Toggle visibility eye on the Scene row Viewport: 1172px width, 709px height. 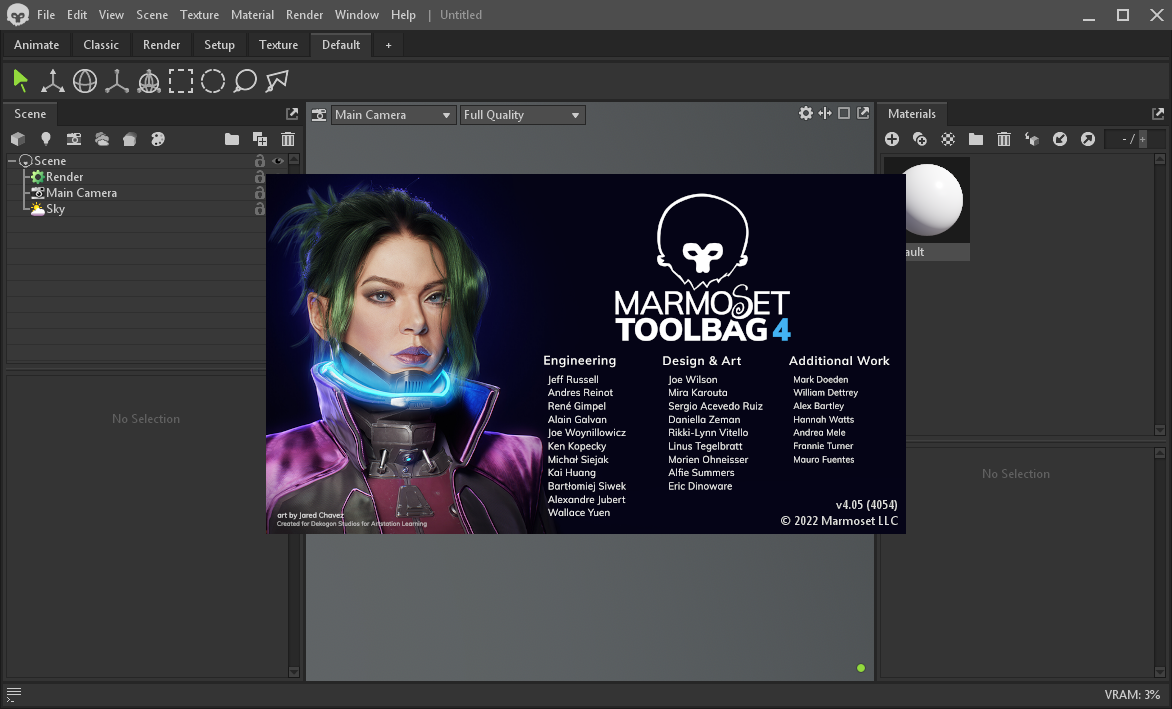[278, 161]
